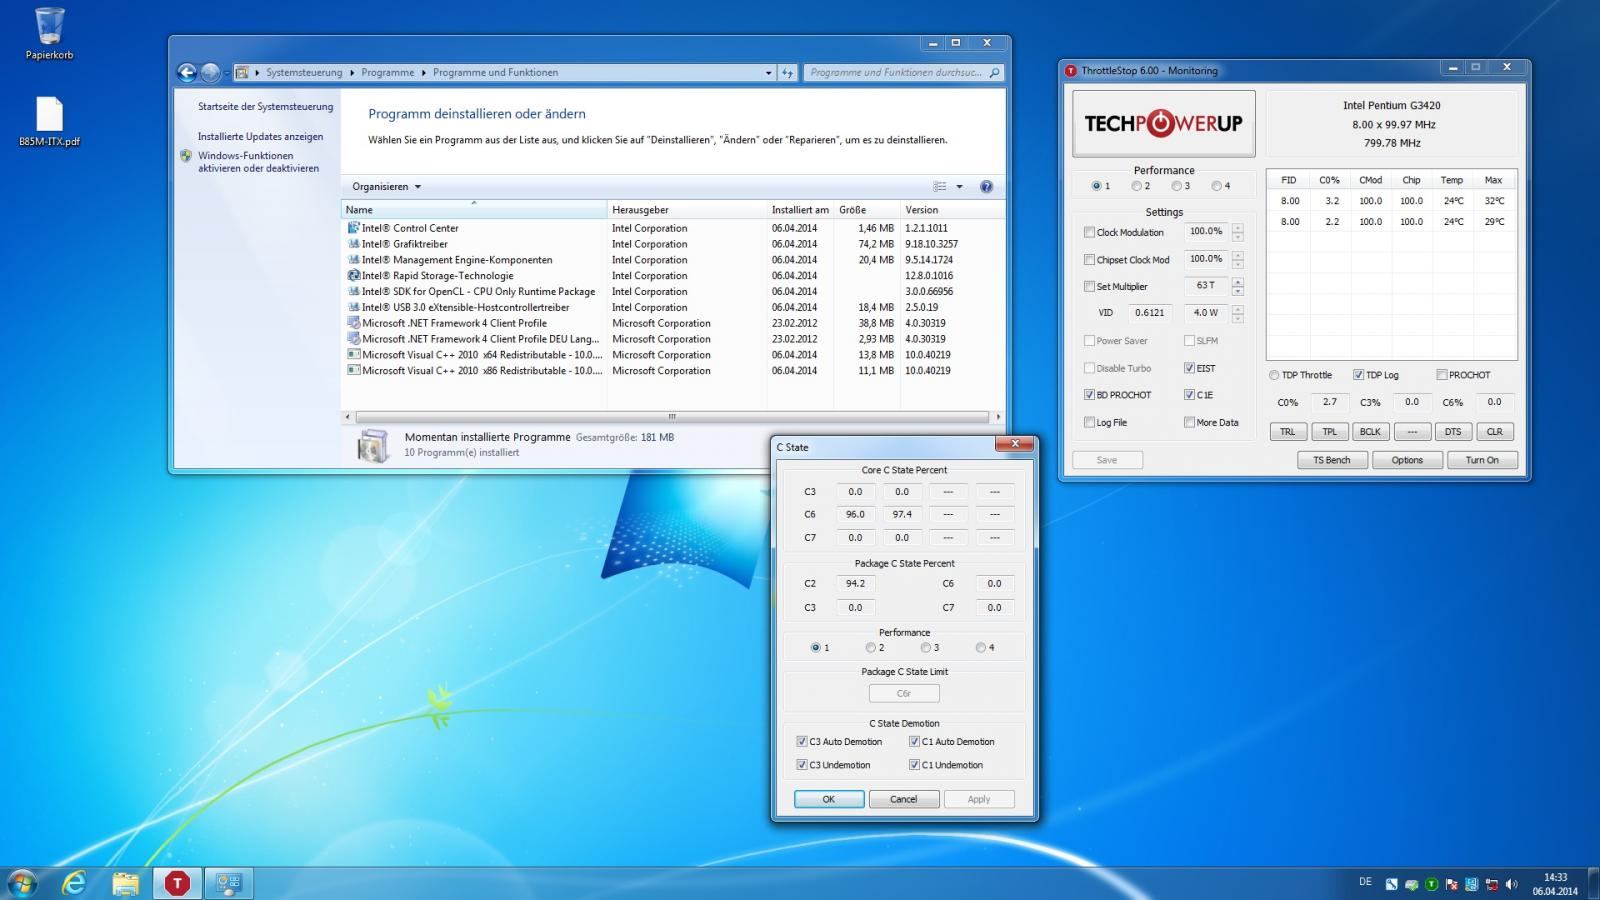Click the Programme und Funktionen search field
Image resolution: width=1600 pixels, height=900 pixels.
click(895, 73)
